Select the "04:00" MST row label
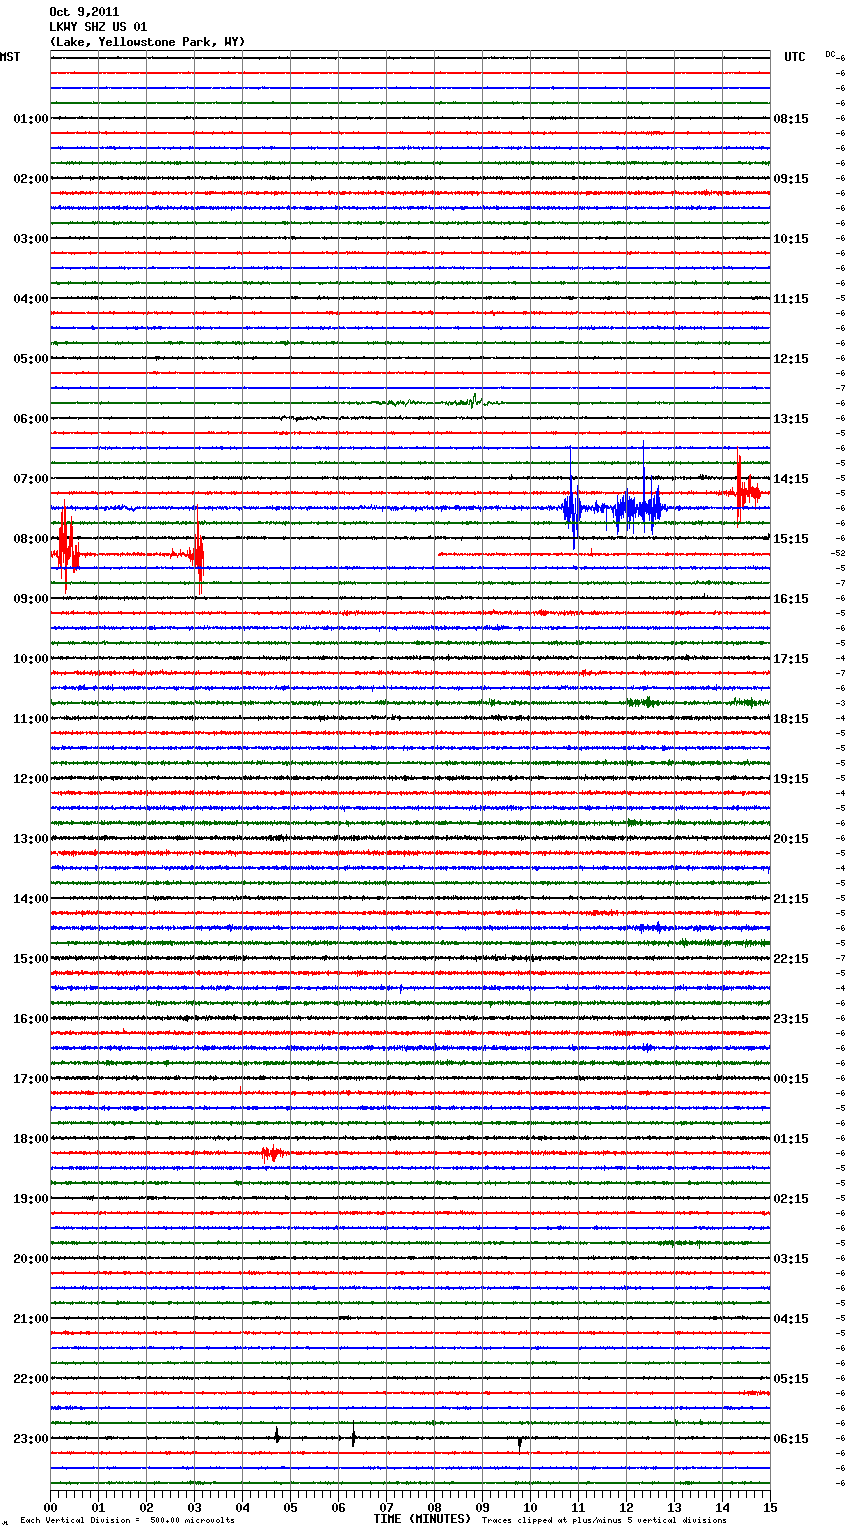The image size is (850, 1534). (31, 299)
